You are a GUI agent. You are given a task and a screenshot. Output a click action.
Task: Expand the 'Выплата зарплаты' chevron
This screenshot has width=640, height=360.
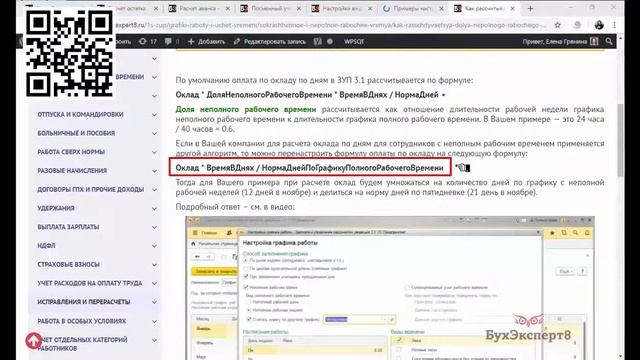[x=154, y=227]
